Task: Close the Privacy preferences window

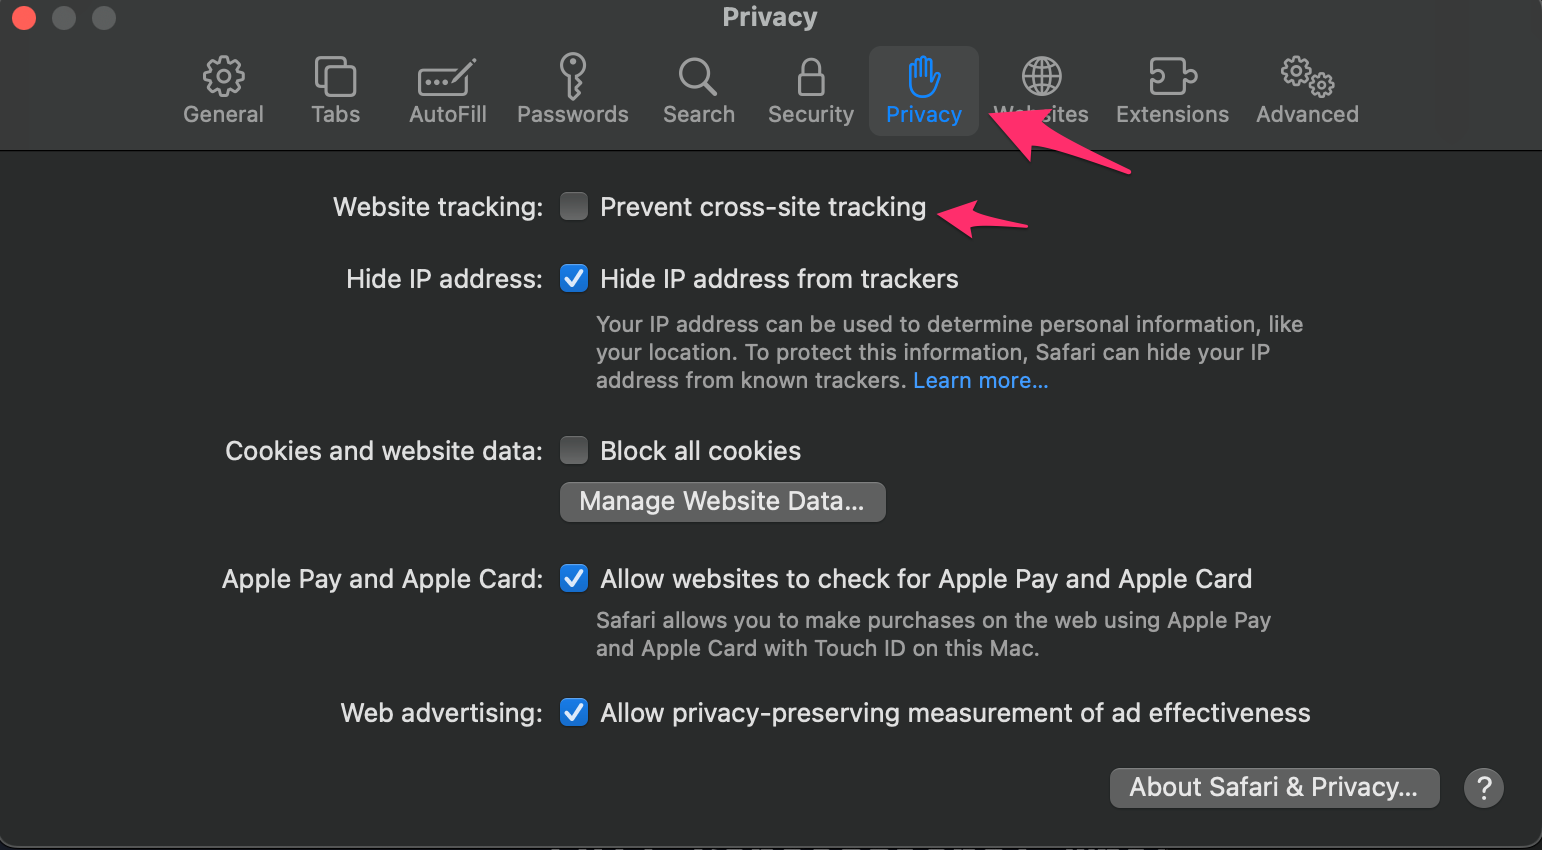Action: click(22, 17)
